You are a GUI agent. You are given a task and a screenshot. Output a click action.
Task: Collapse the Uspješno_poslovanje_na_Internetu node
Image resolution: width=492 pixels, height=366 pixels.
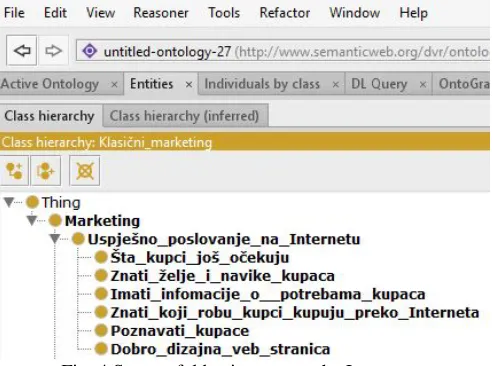coord(55,239)
